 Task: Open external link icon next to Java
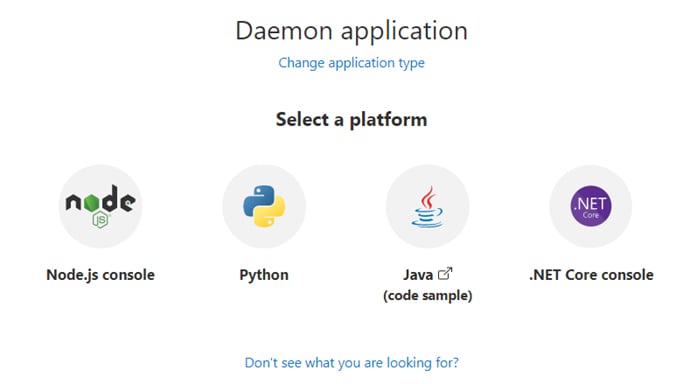click(445, 274)
